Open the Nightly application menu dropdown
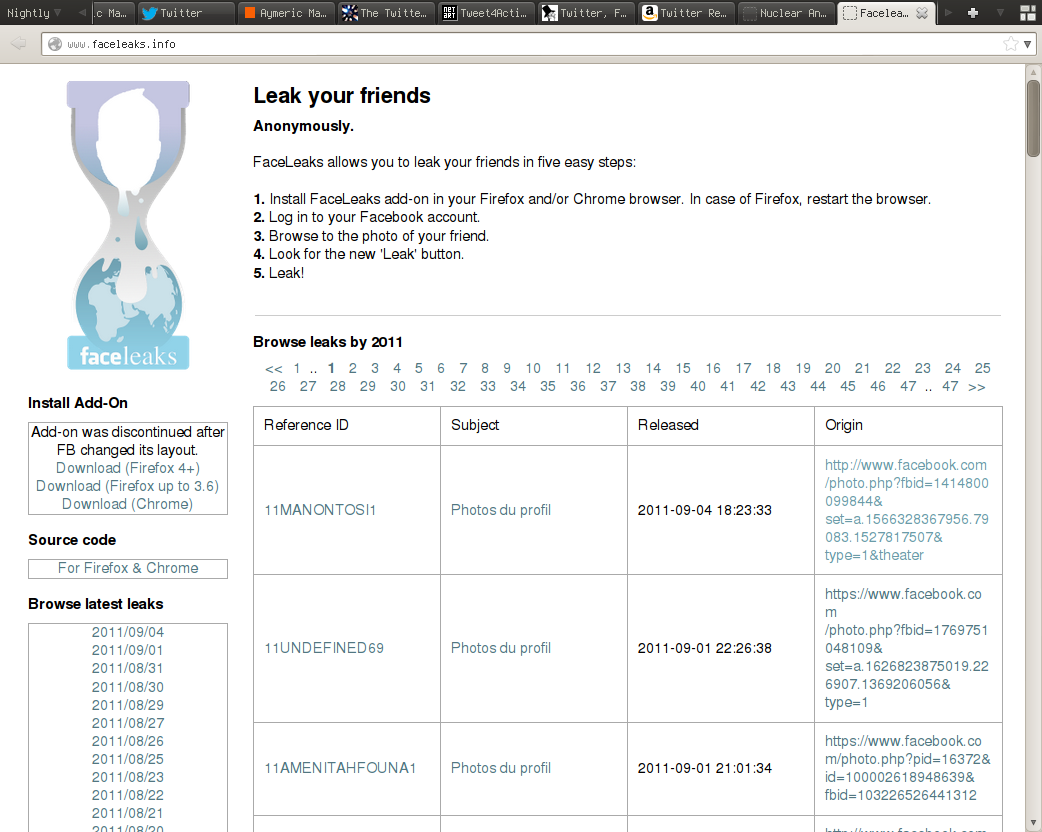This screenshot has width=1042, height=832. coord(33,13)
